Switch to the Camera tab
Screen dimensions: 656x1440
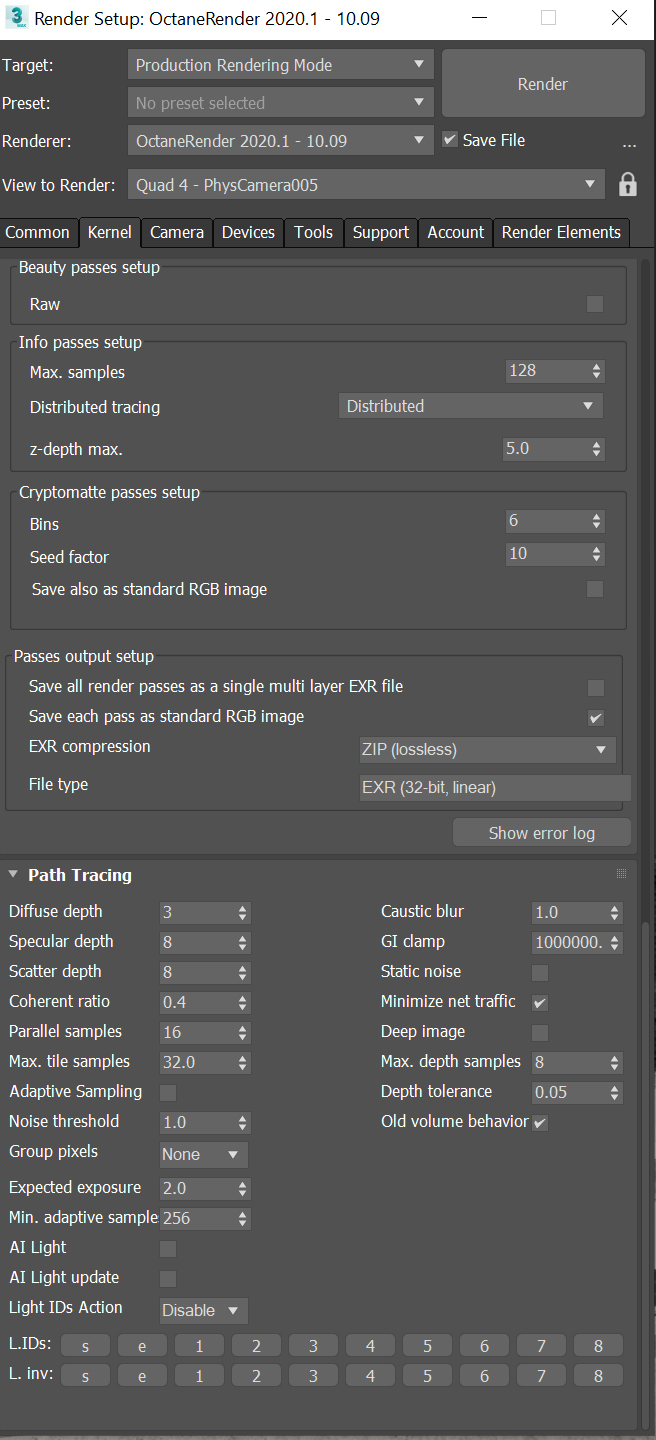click(x=177, y=232)
